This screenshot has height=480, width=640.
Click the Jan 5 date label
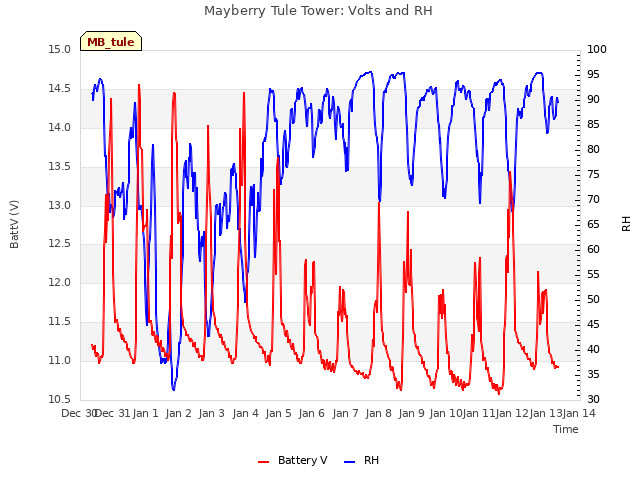[279, 413]
